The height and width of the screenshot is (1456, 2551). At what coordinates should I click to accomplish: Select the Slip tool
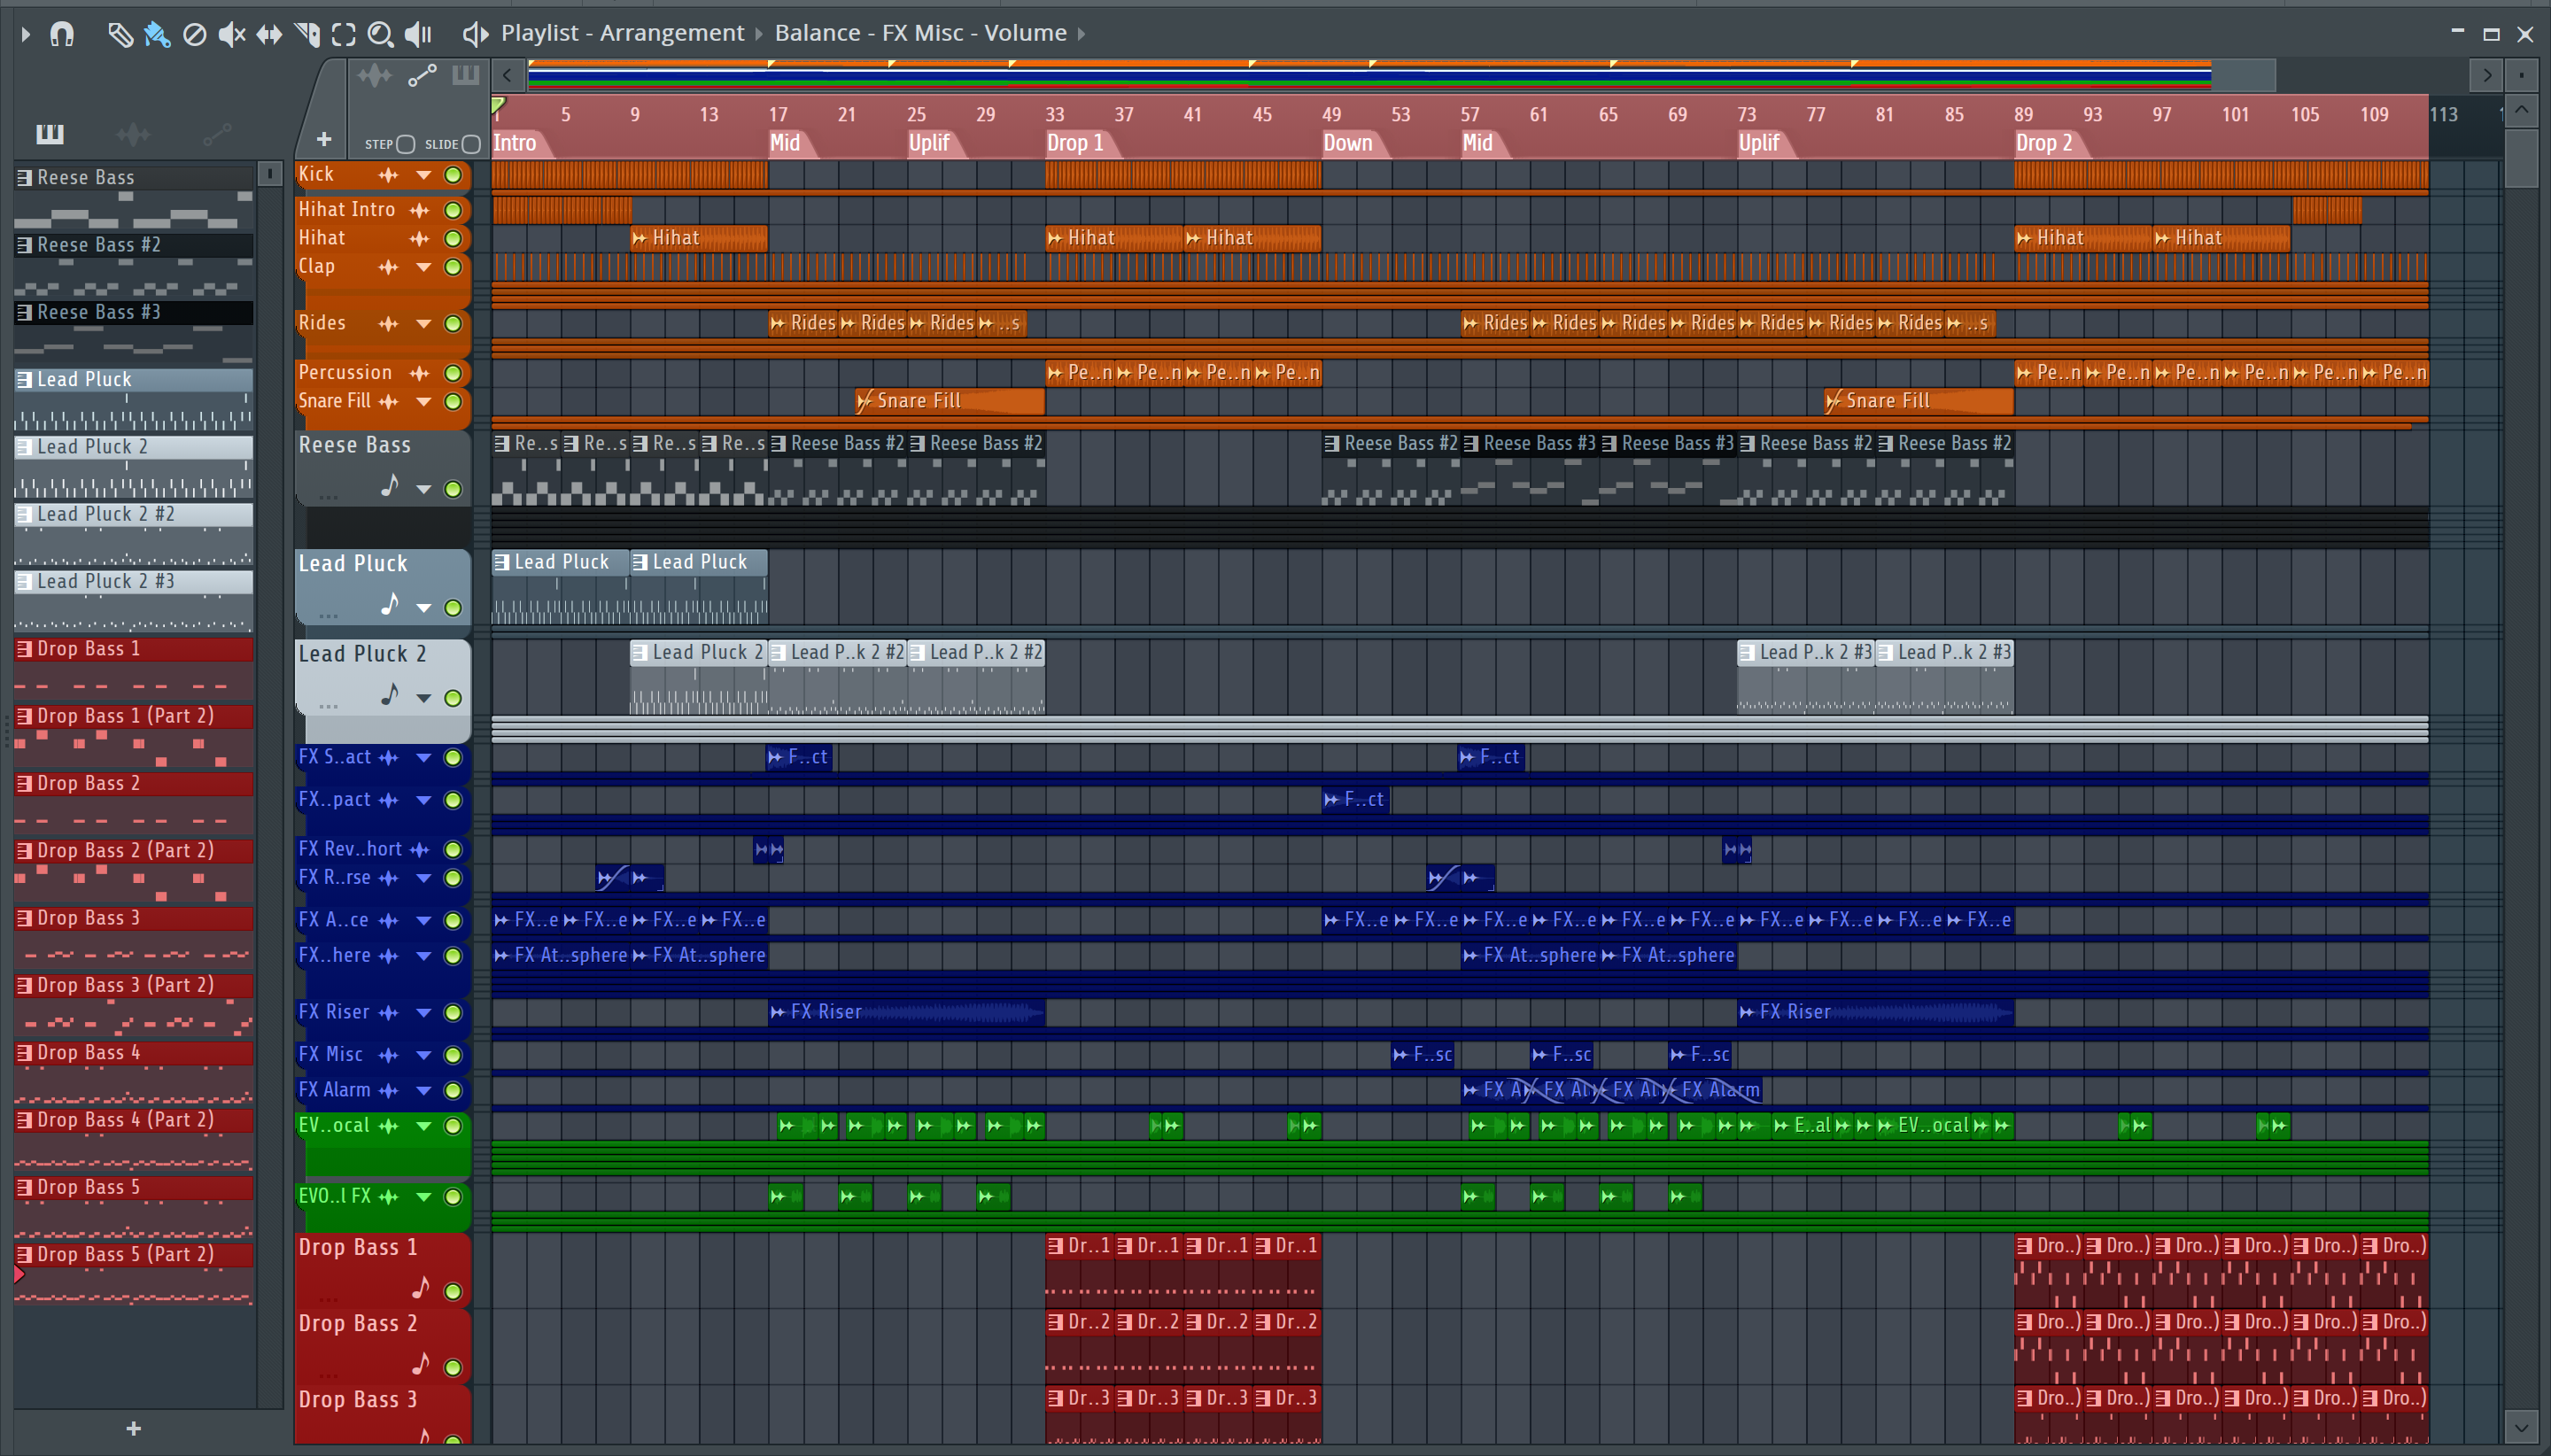269,34
